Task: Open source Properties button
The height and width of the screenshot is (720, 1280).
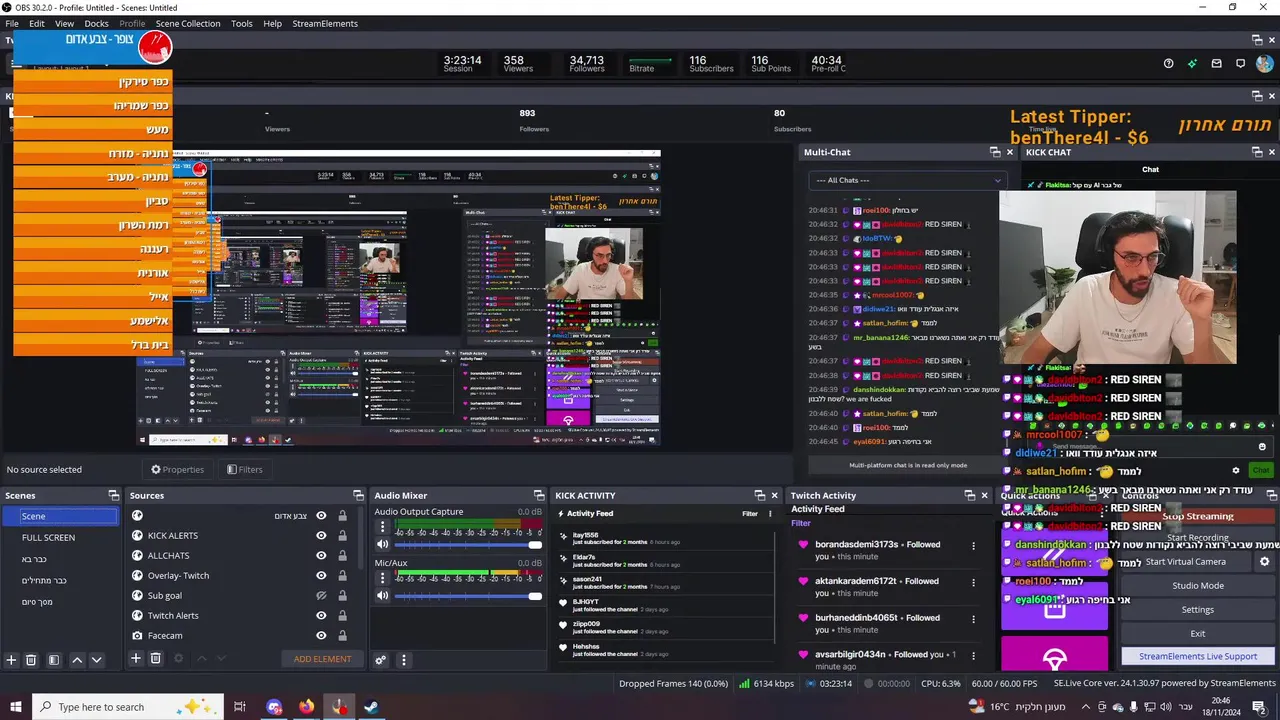Action: pos(178,469)
